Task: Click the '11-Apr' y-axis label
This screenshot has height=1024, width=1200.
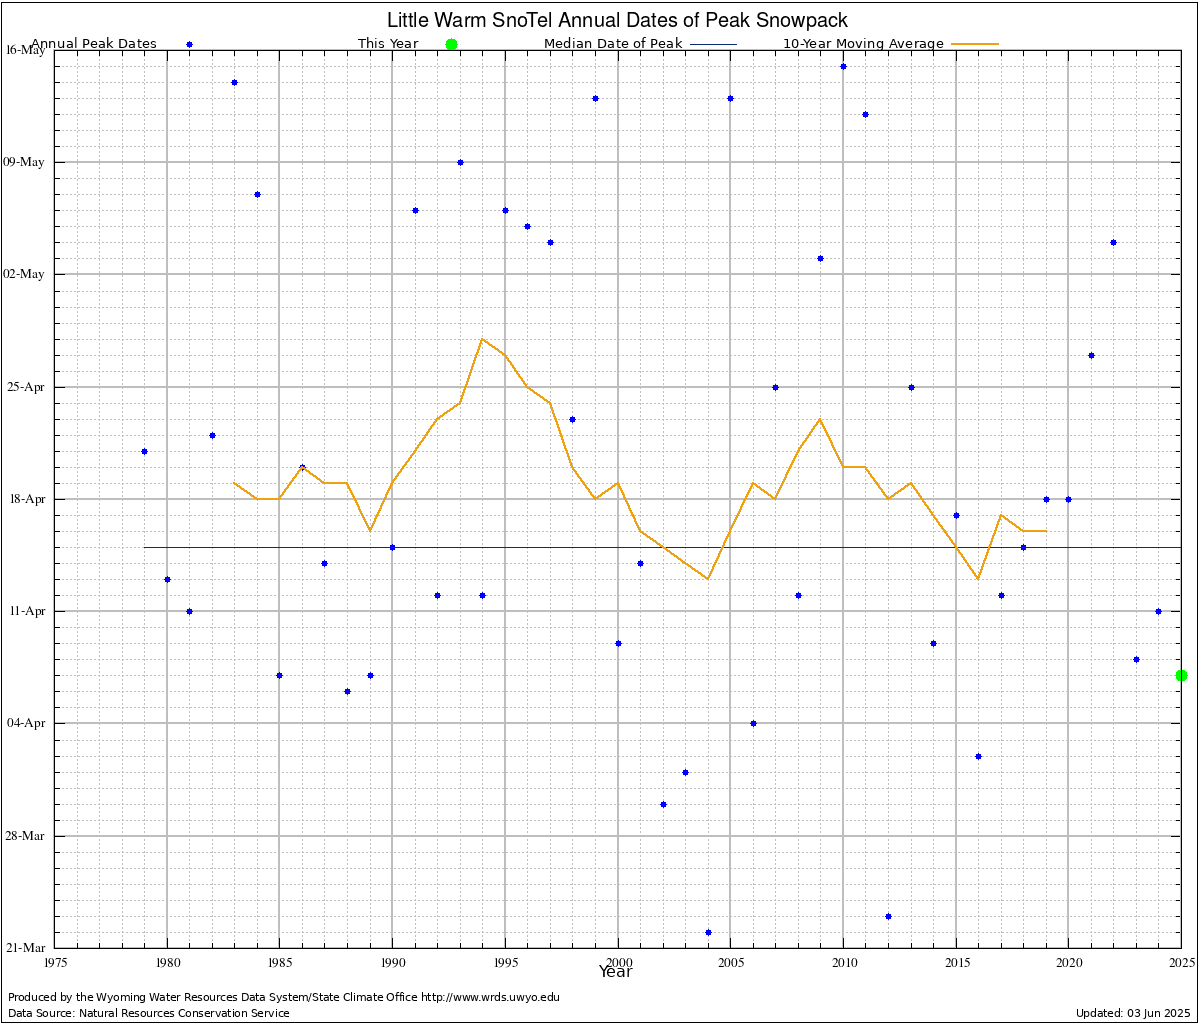Action: [27, 611]
